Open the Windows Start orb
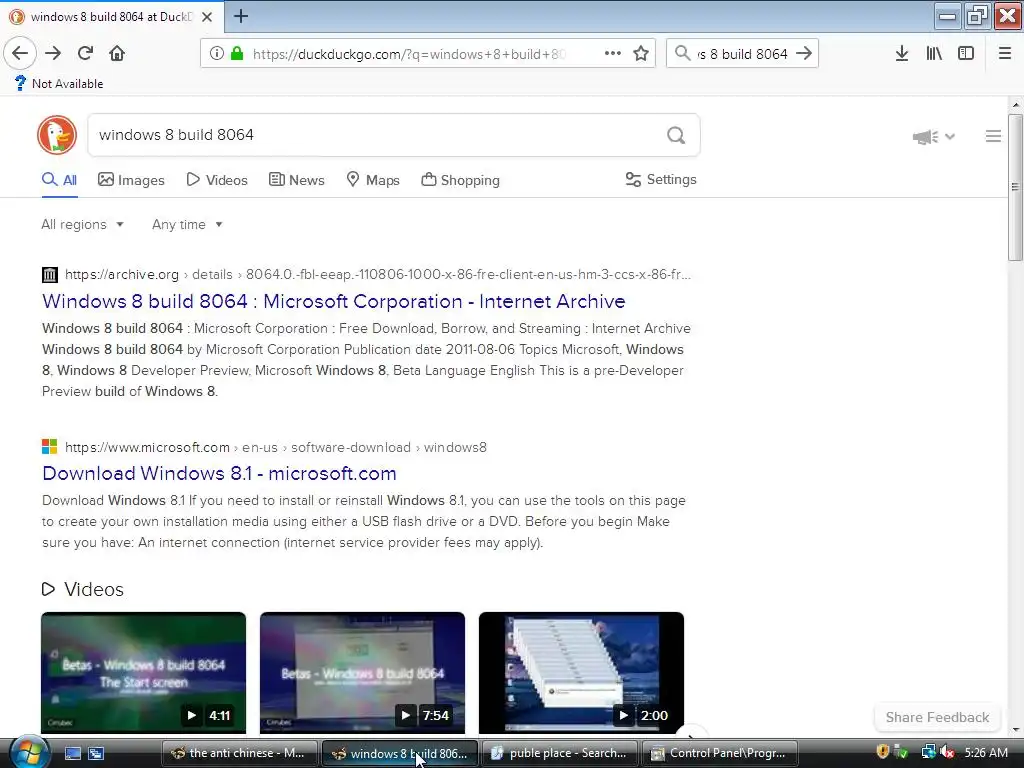This screenshot has width=1024, height=768. pyautogui.click(x=29, y=752)
